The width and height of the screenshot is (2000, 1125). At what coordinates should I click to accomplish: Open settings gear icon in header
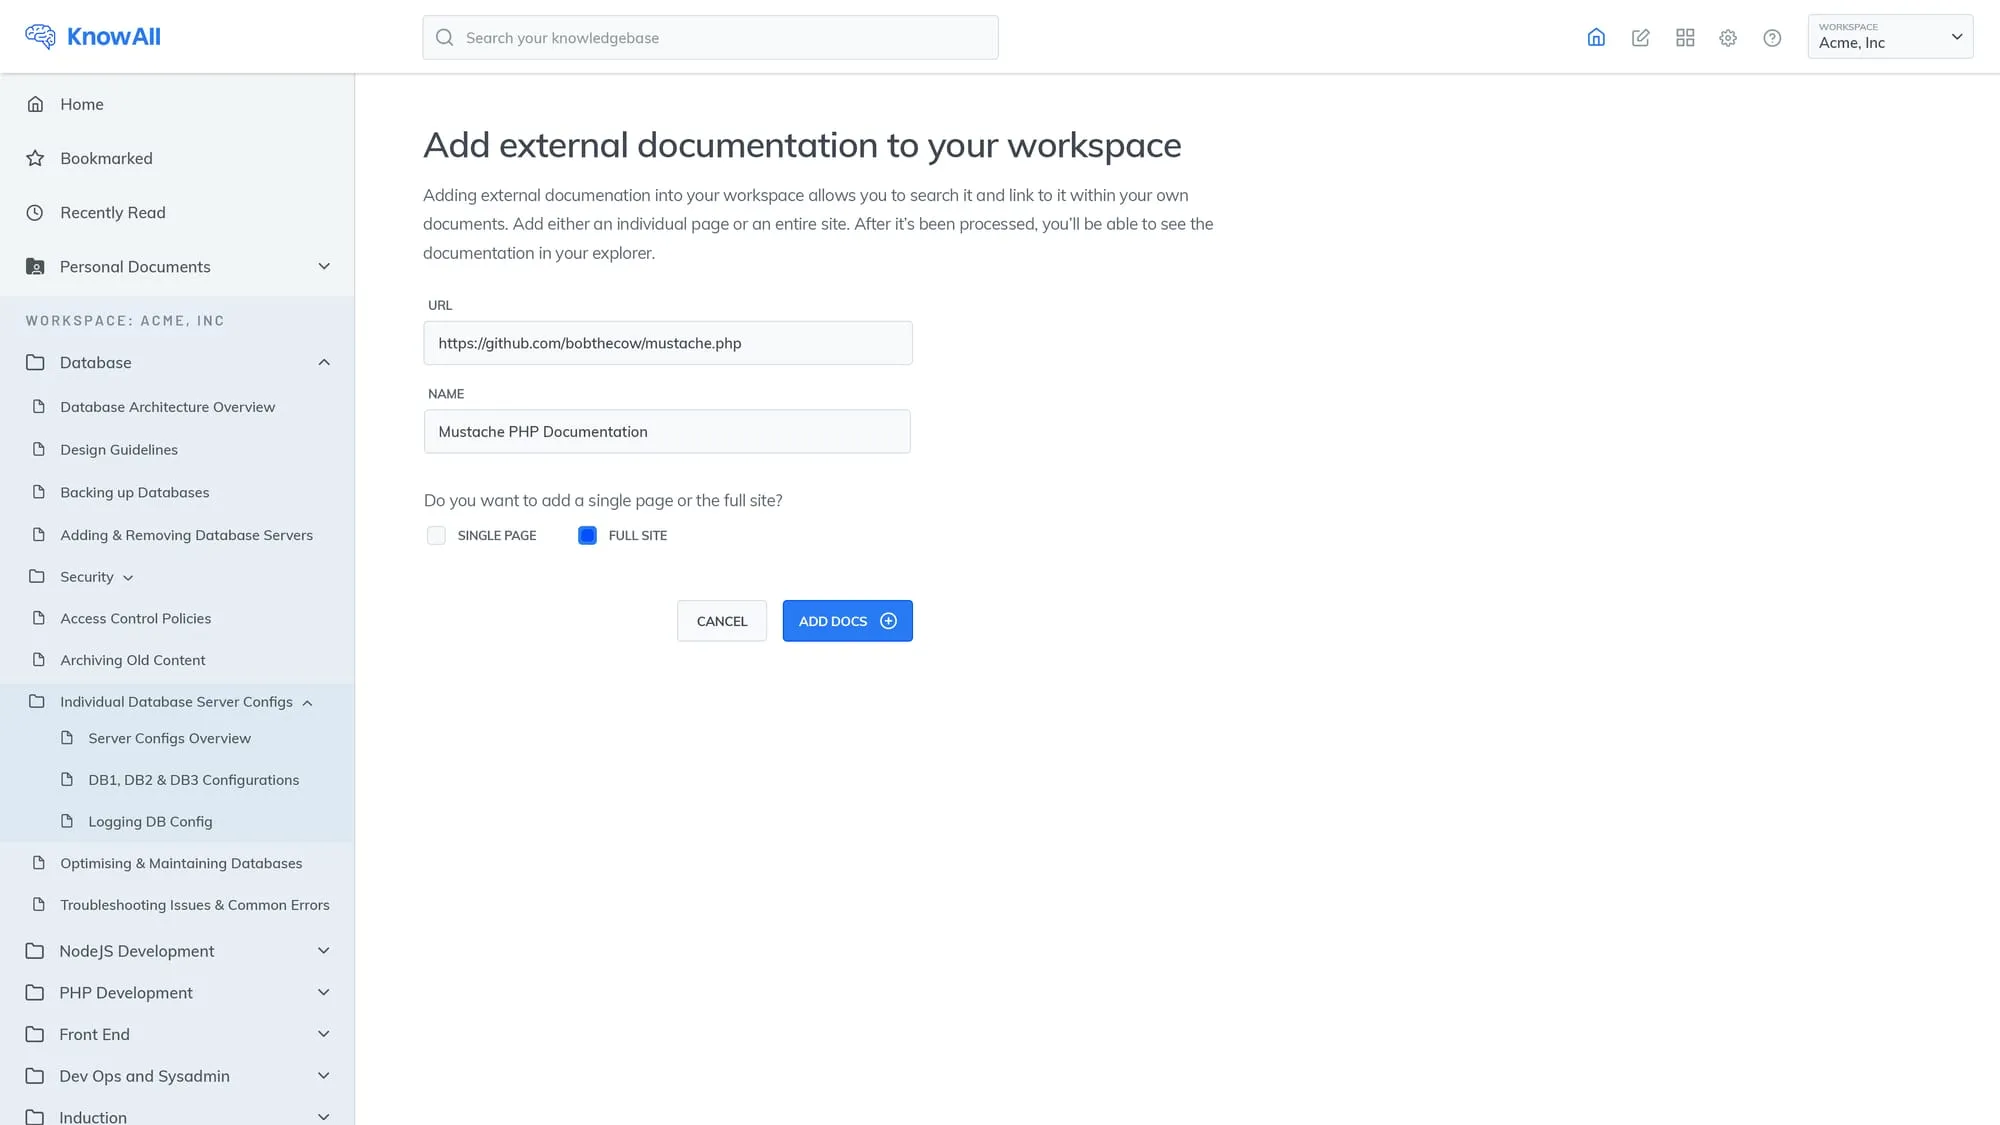point(1728,38)
